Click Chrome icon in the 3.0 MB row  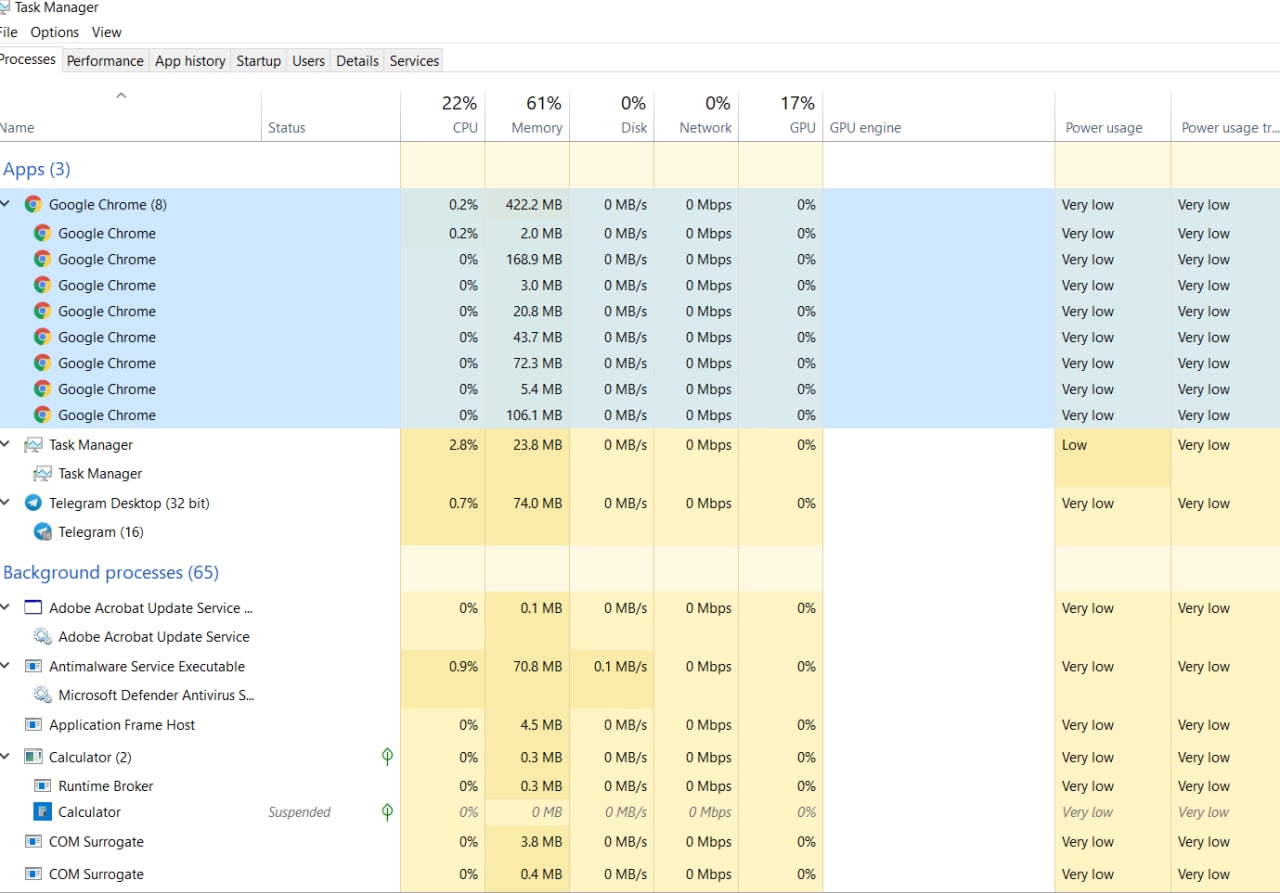pyautogui.click(x=42, y=285)
